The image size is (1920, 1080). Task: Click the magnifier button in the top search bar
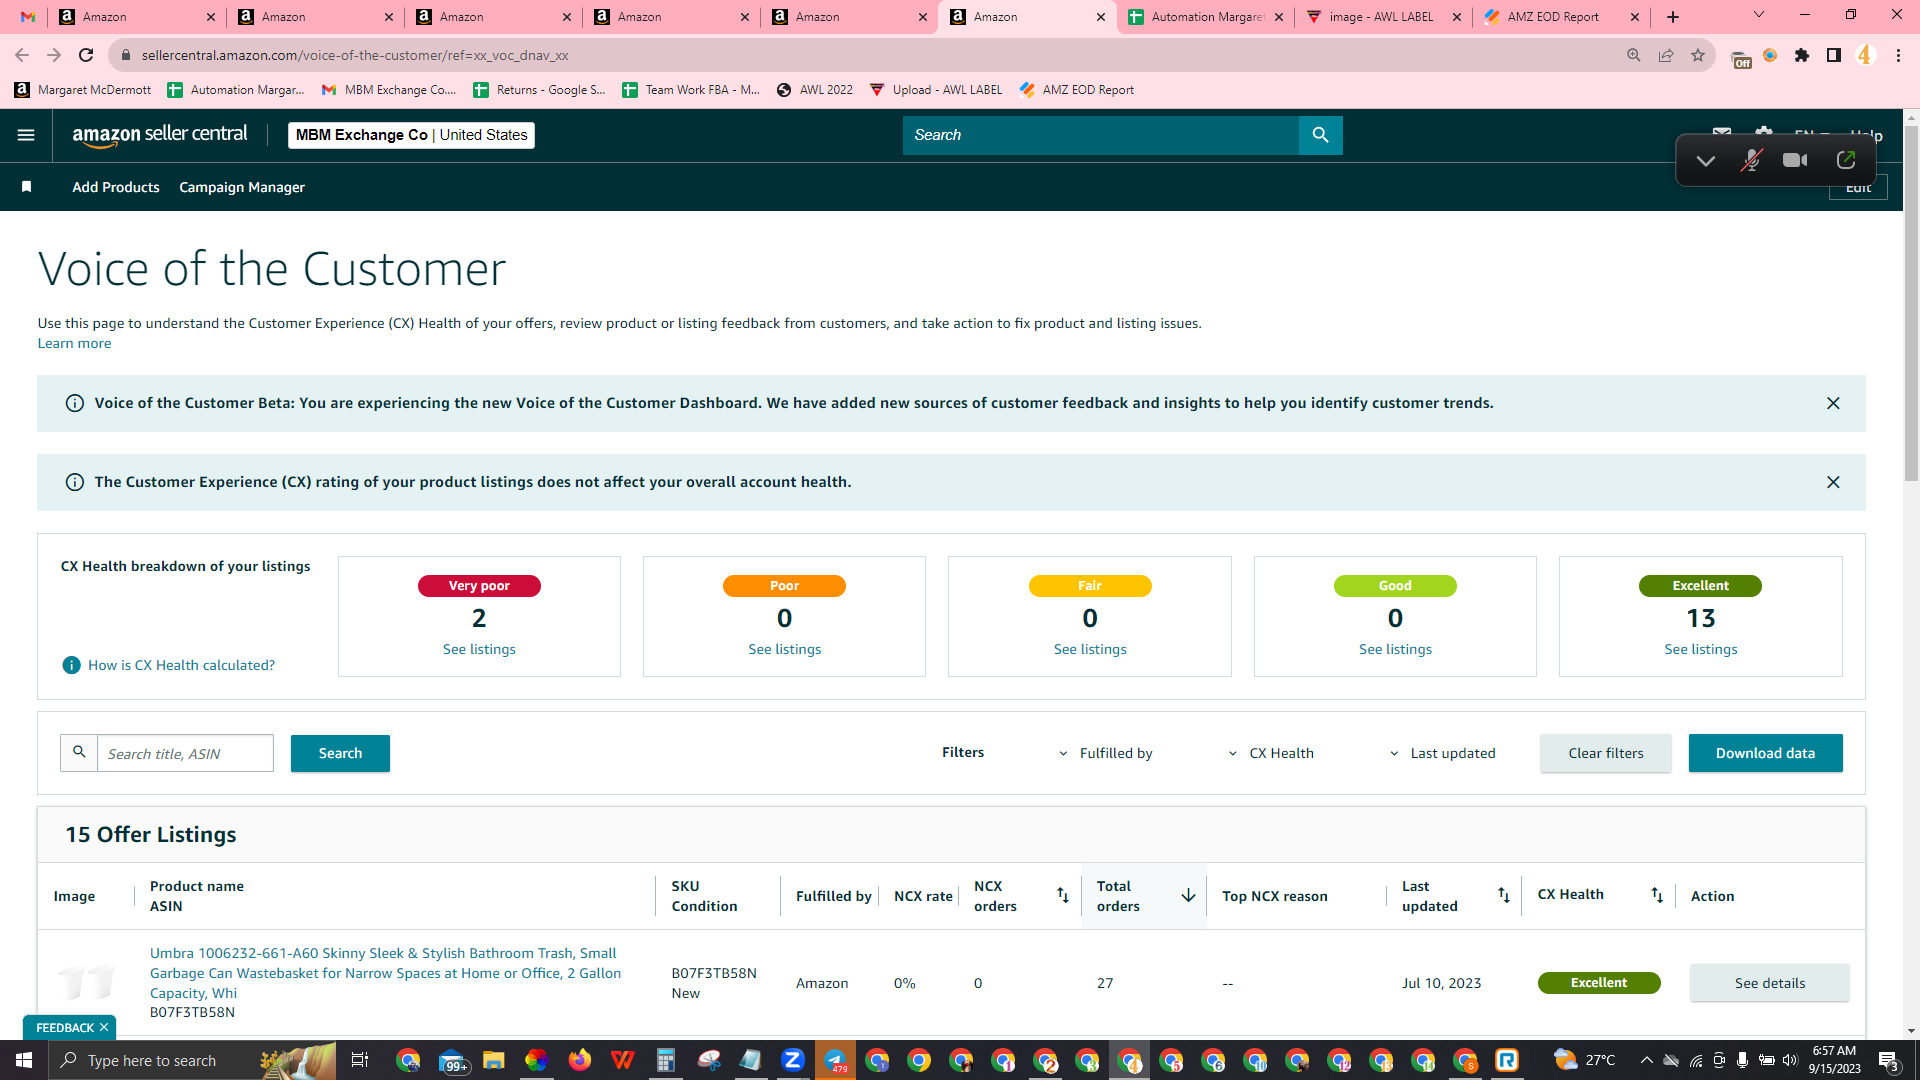click(1320, 135)
